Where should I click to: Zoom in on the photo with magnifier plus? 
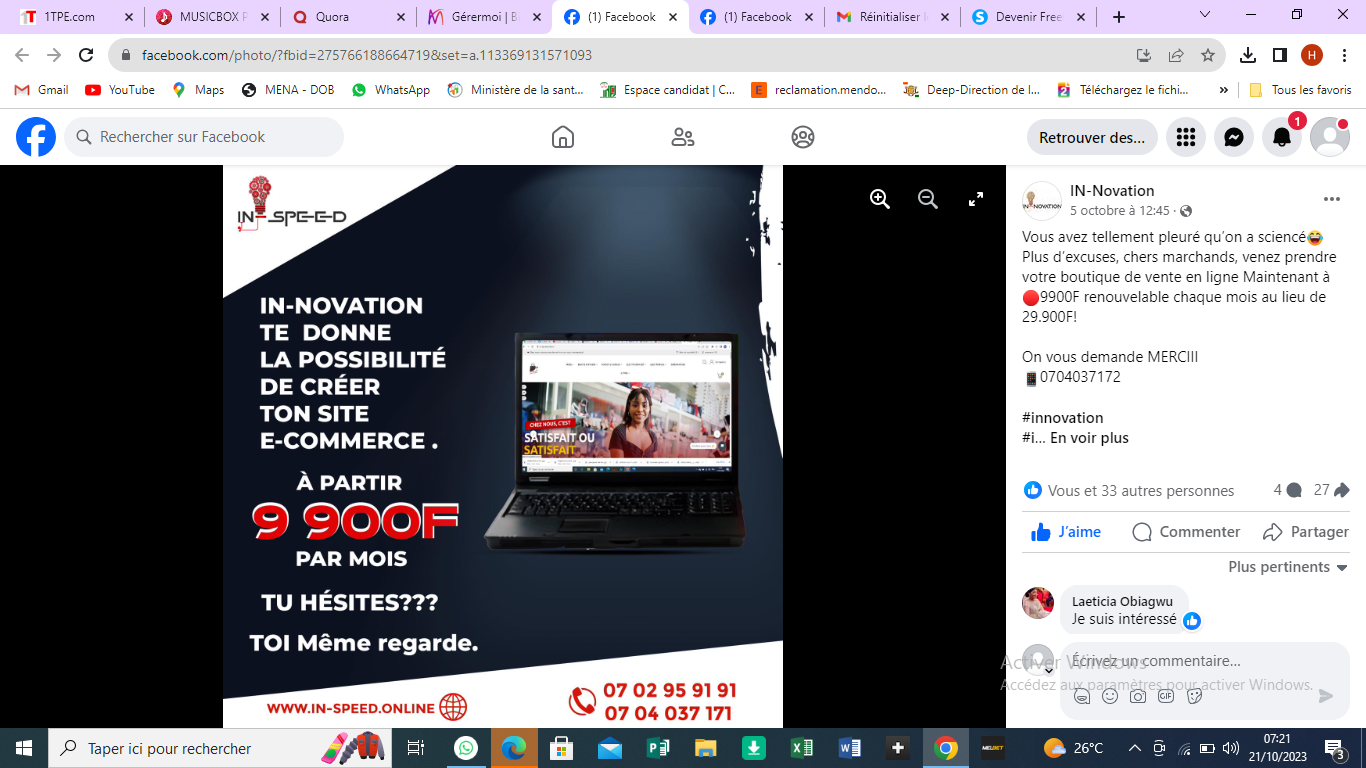pyautogui.click(x=880, y=199)
